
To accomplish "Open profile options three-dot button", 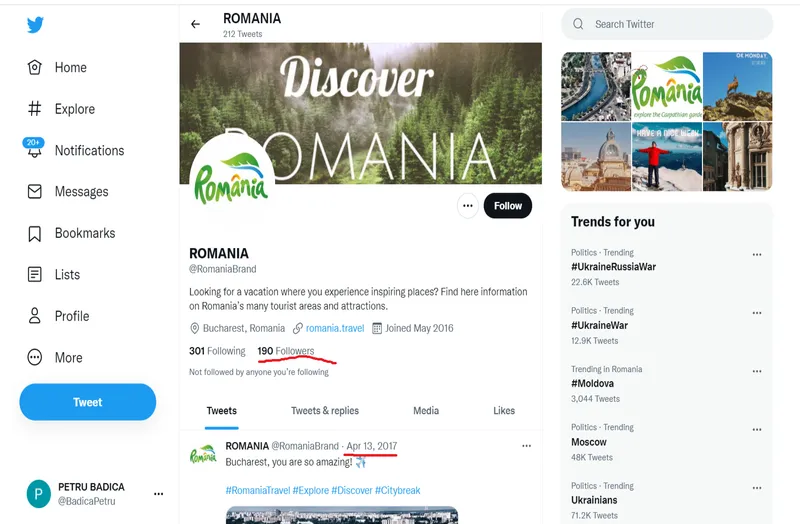I will point(467,206).
